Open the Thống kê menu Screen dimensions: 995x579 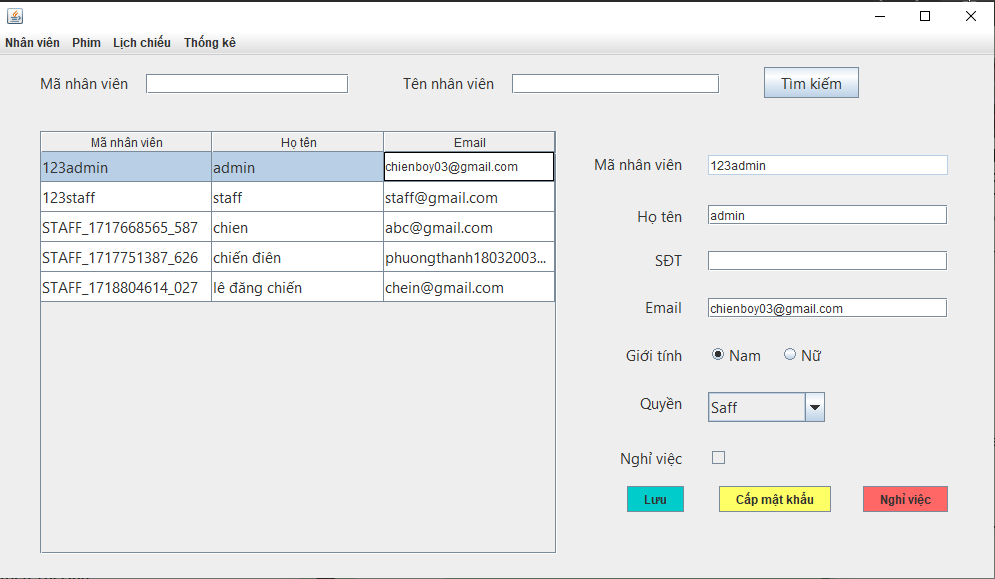pyautogui.click(x=210, y=43)
